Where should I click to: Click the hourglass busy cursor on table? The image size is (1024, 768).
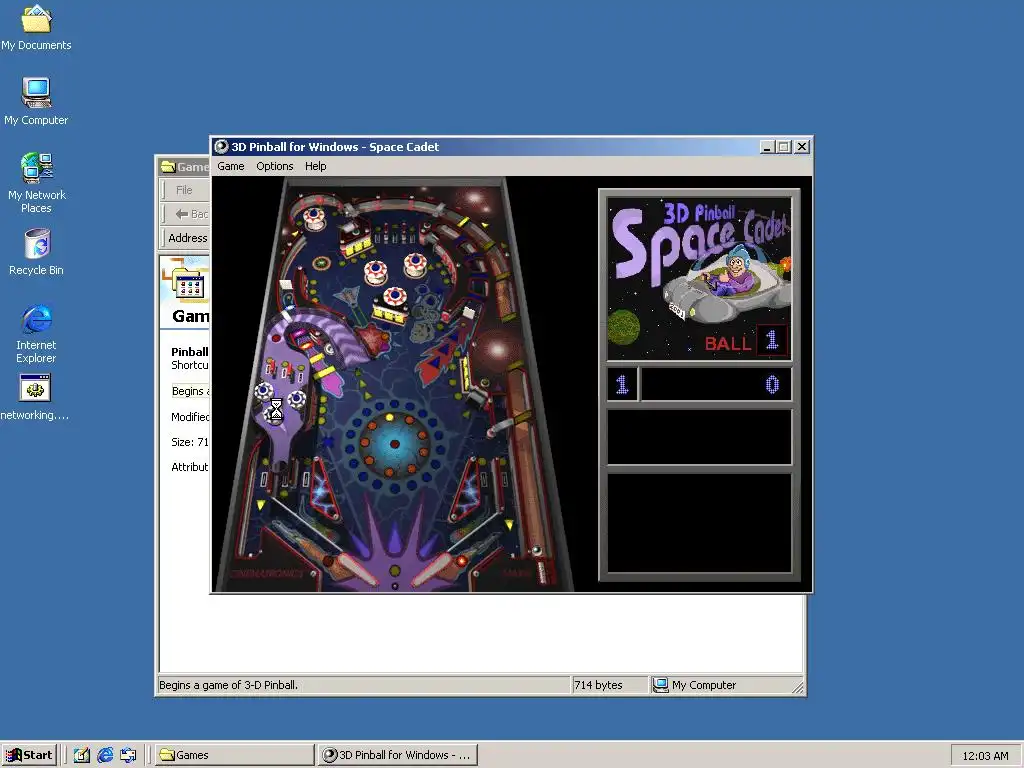[x=276, y=409]
